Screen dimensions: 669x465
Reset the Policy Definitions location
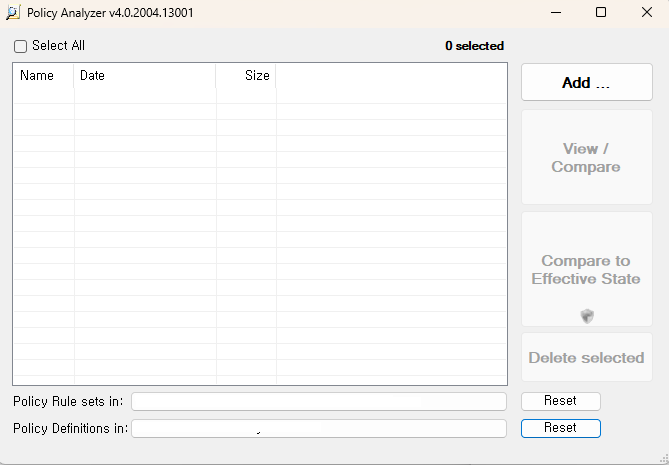(560, 428)
